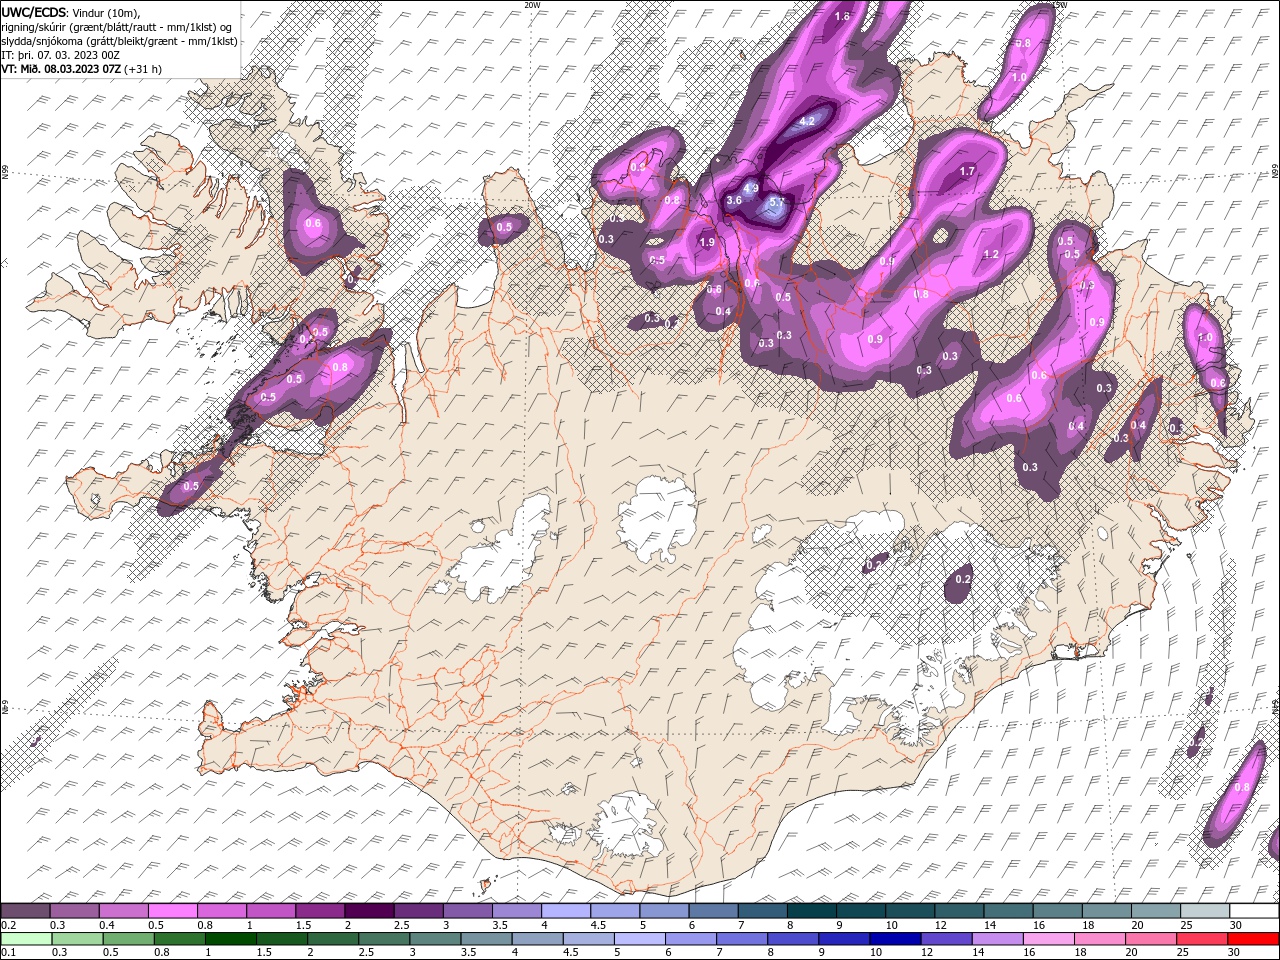Click the bold UWC/ECDS title text

point(32,11)
